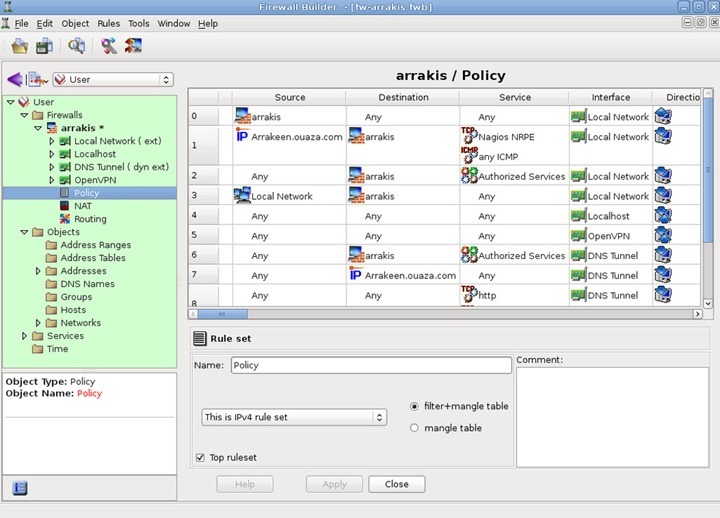720x518 pixels.
Task: Click the Help button in editor panel
Action: pyautogui.click(x=245, y=484)
